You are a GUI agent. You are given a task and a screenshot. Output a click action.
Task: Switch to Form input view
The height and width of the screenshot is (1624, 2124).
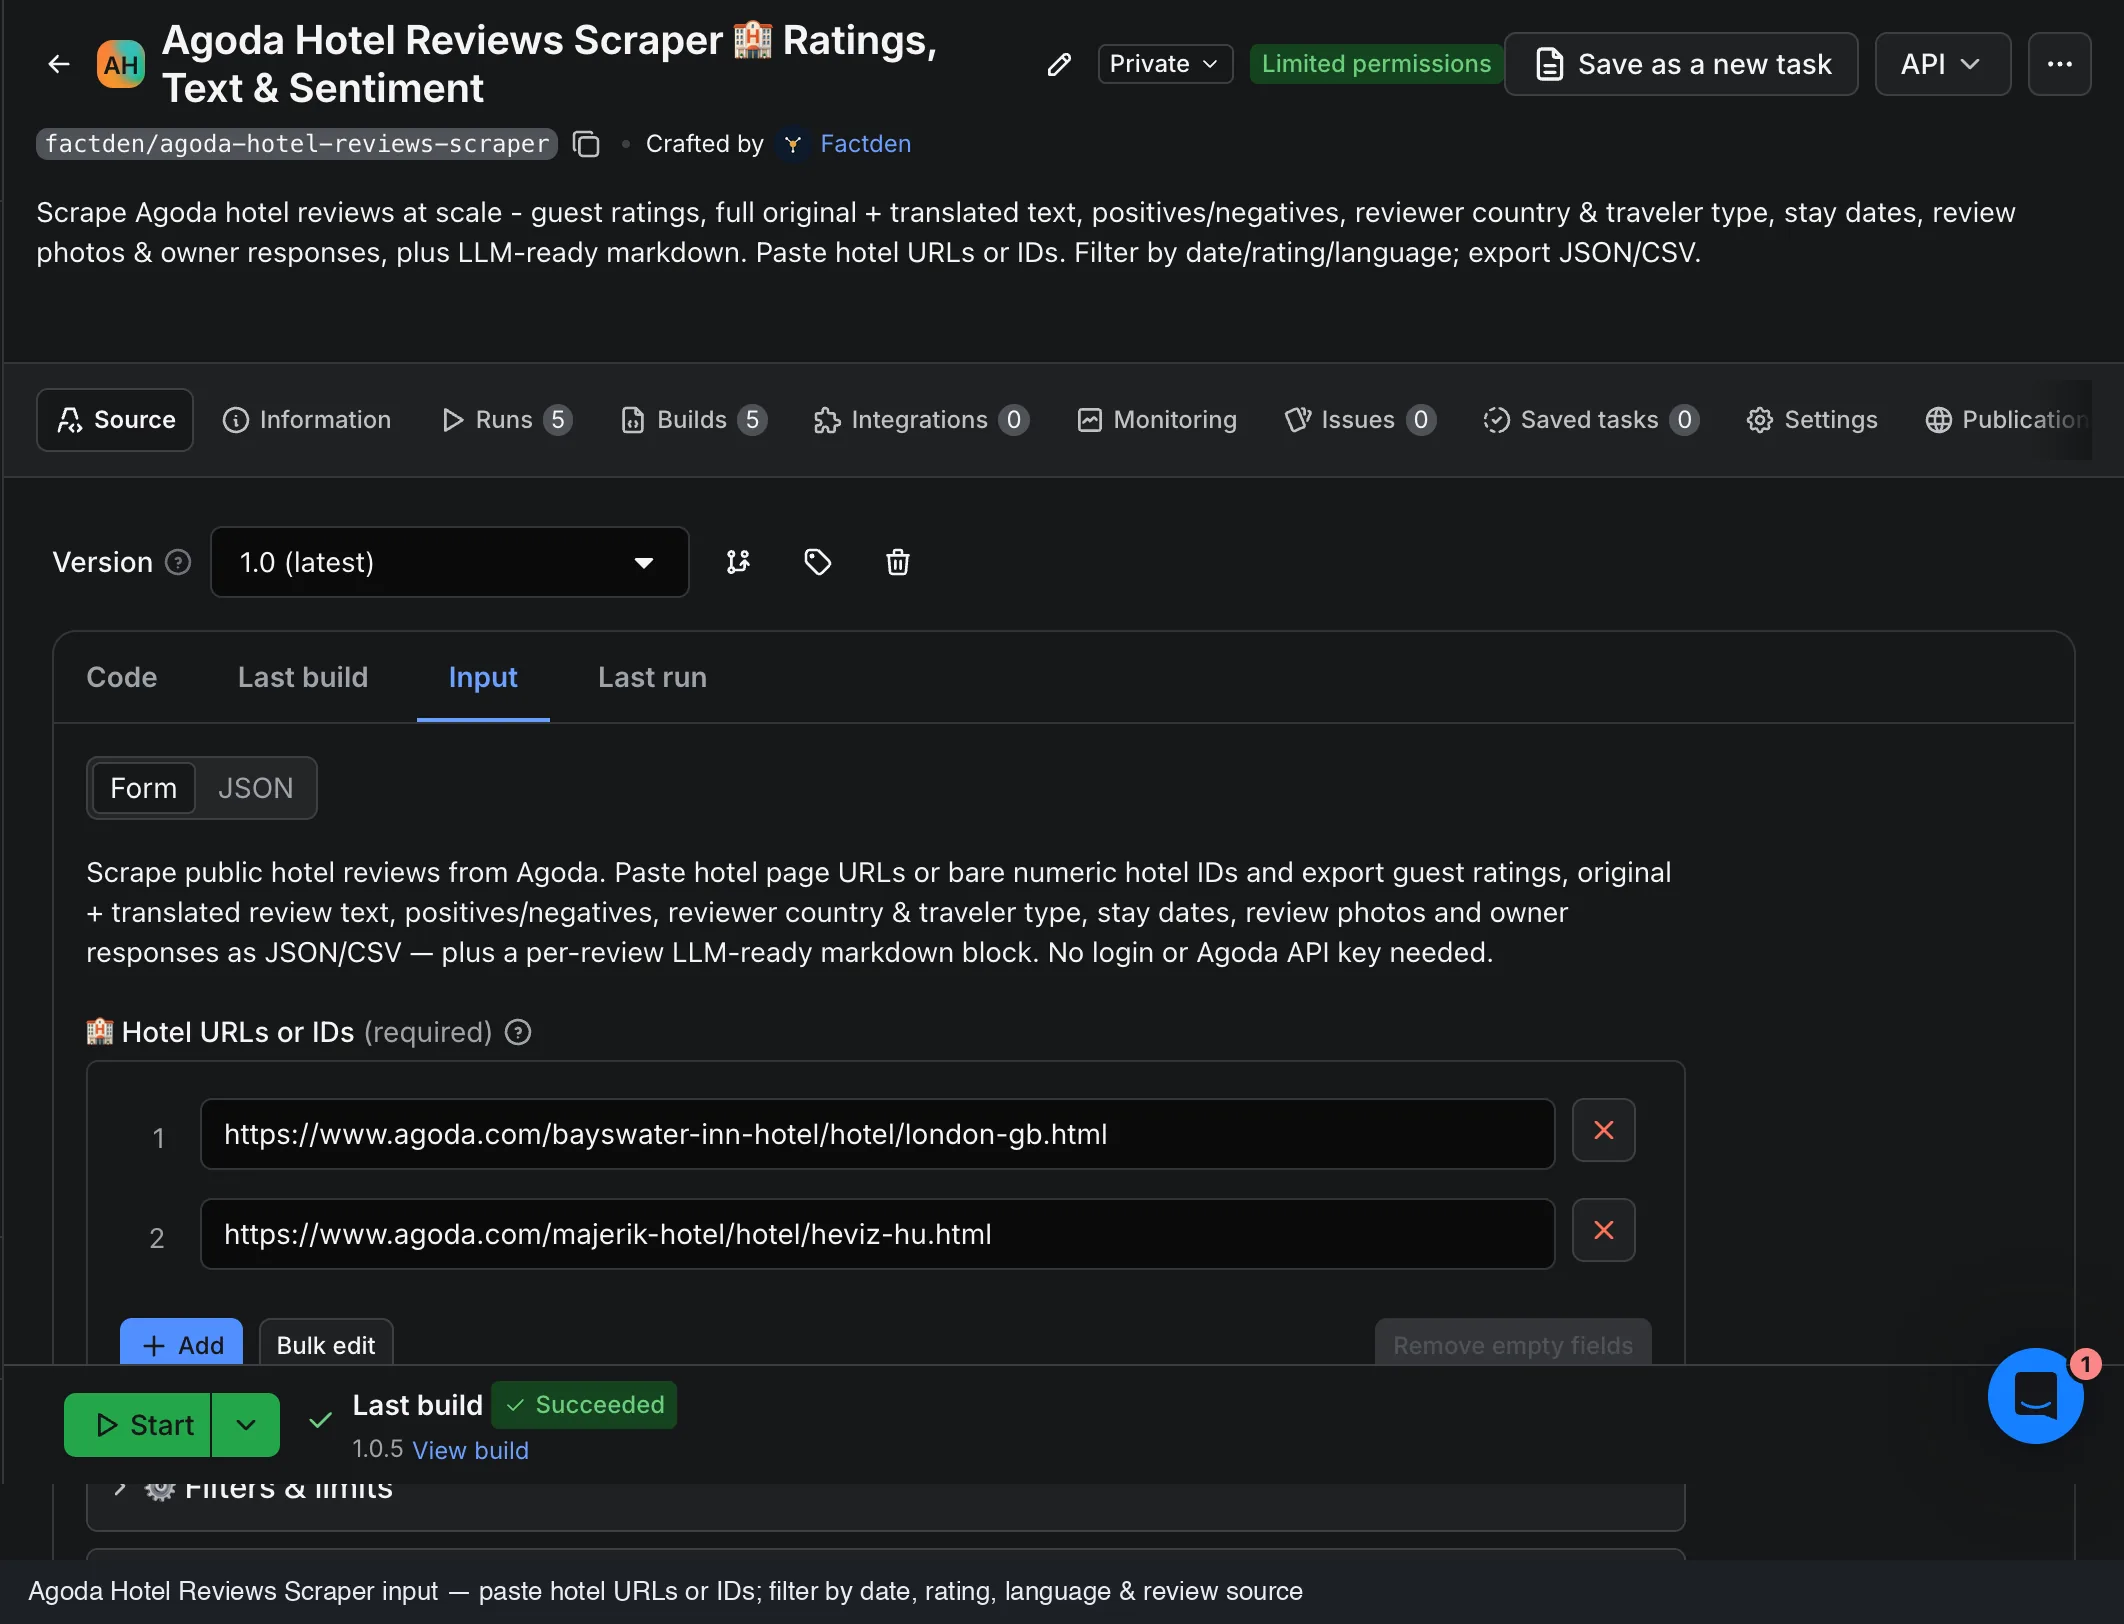pos(143,788)
